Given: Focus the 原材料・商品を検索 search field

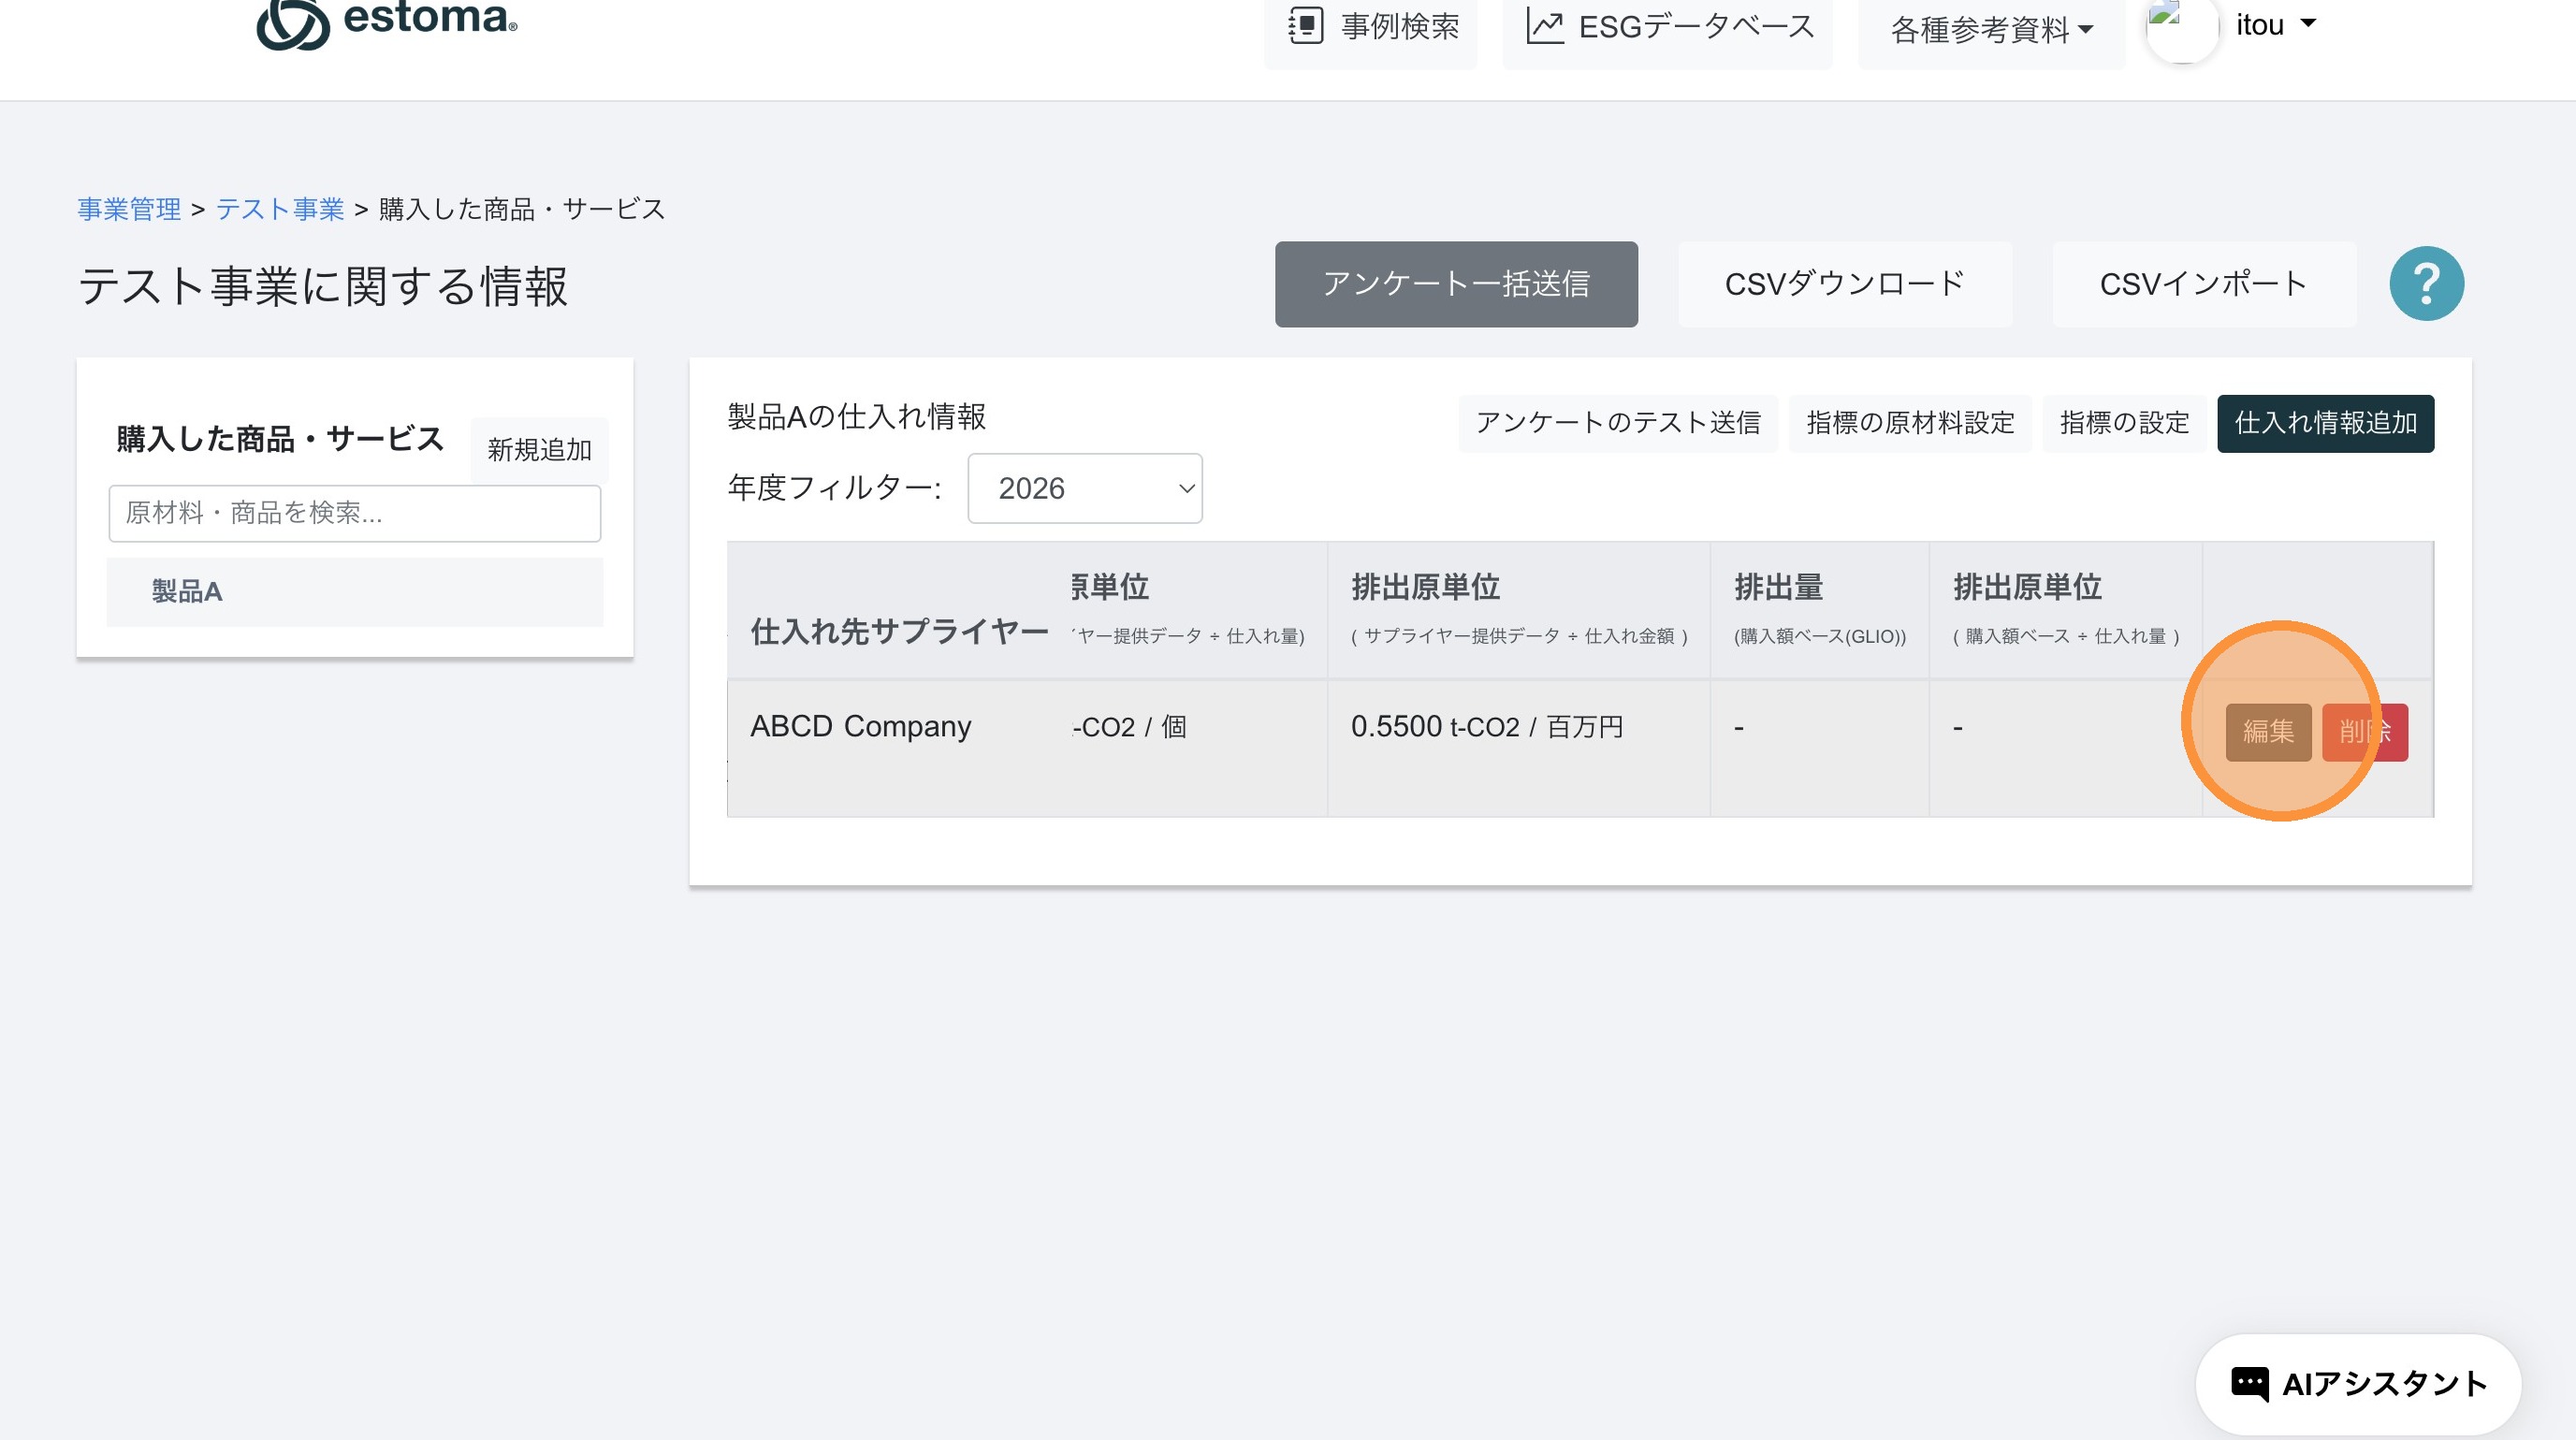Looking at the screenshot, I should click(x=355, y=513).
